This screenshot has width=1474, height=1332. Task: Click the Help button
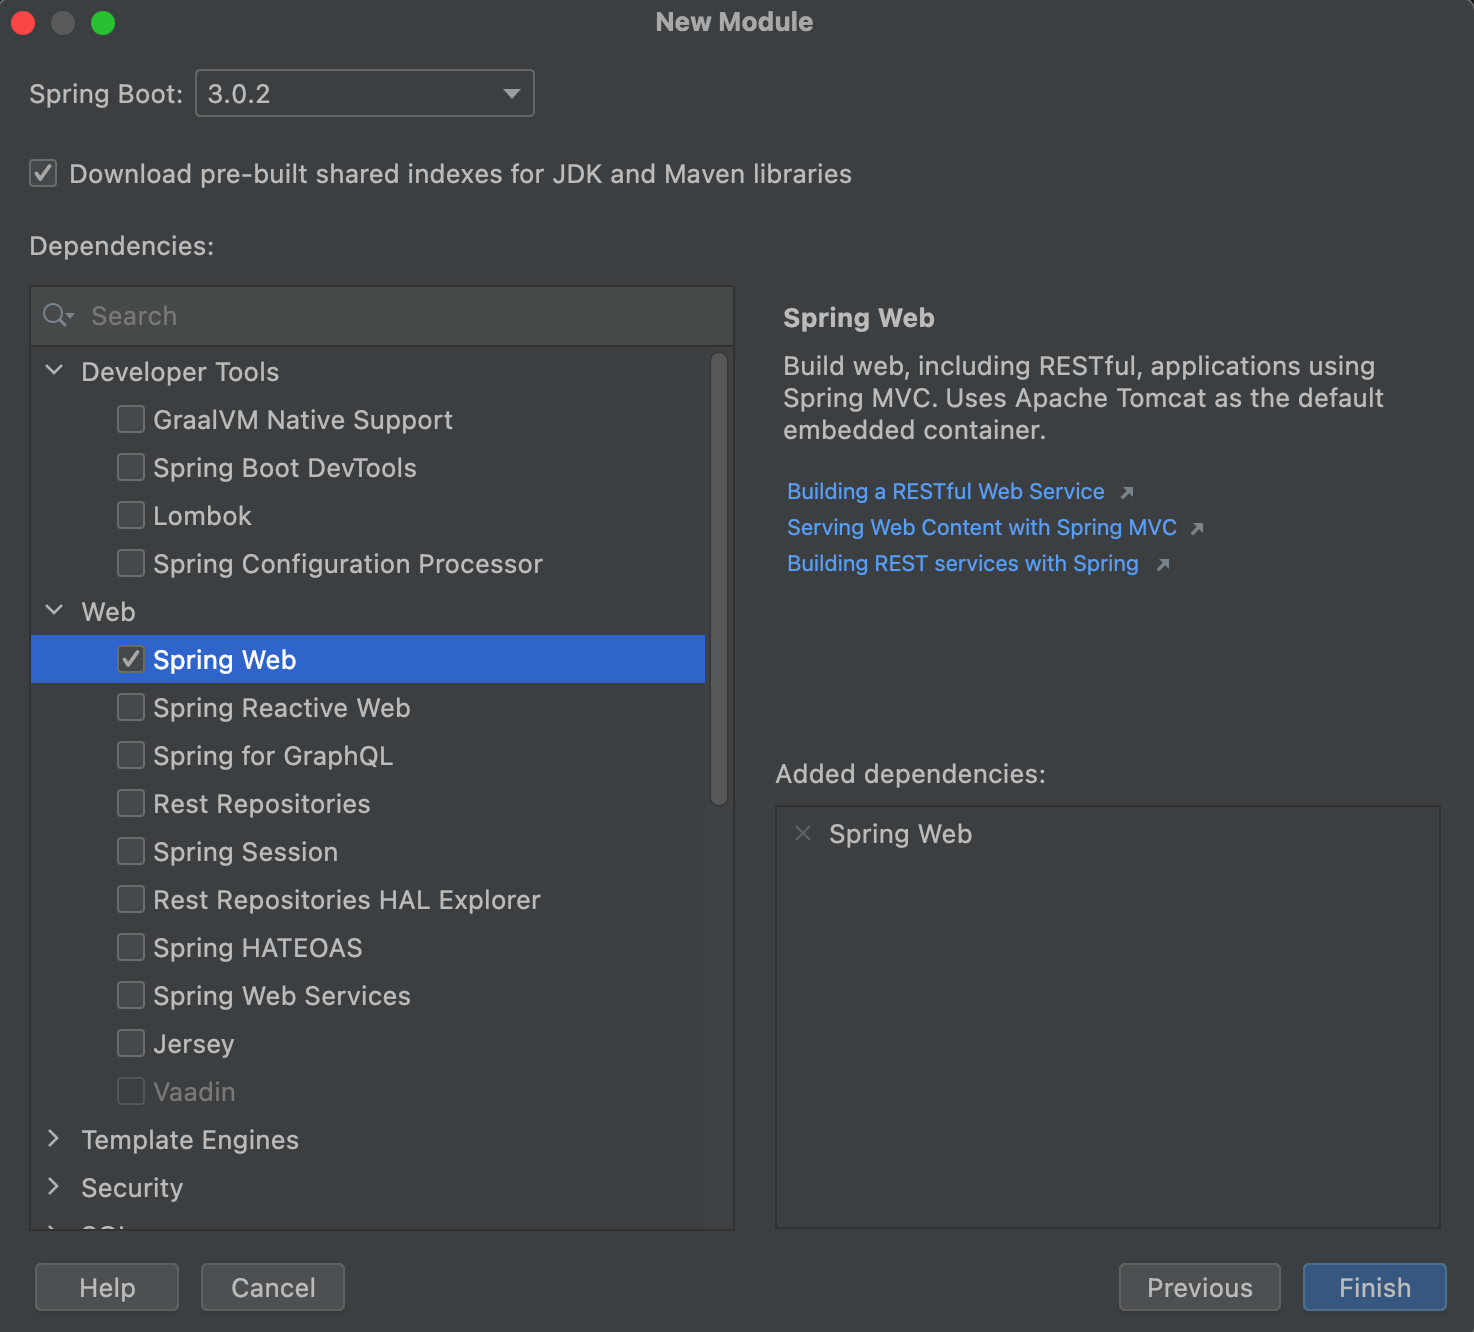[x=107, y=1287]
